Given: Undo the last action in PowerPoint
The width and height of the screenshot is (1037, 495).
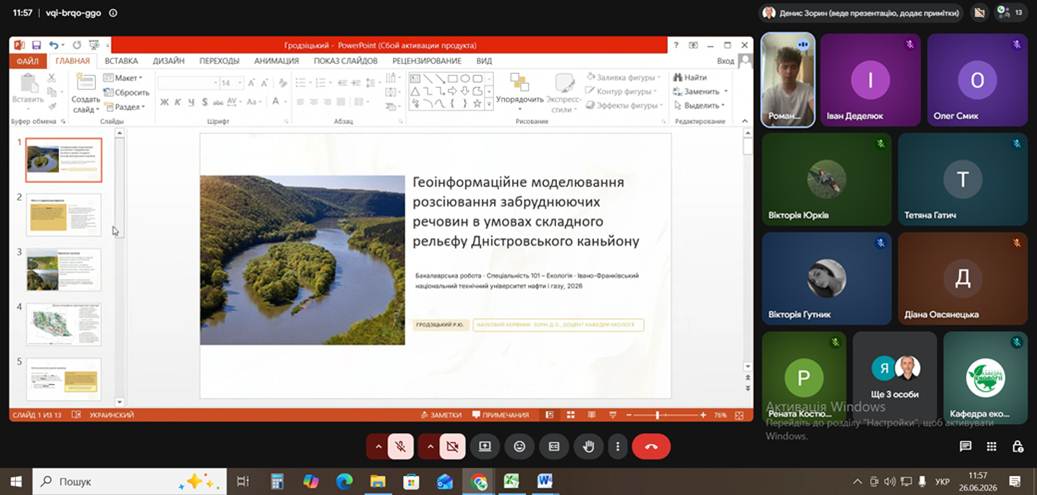Looking at the screenshot, I should click(53, 45).
